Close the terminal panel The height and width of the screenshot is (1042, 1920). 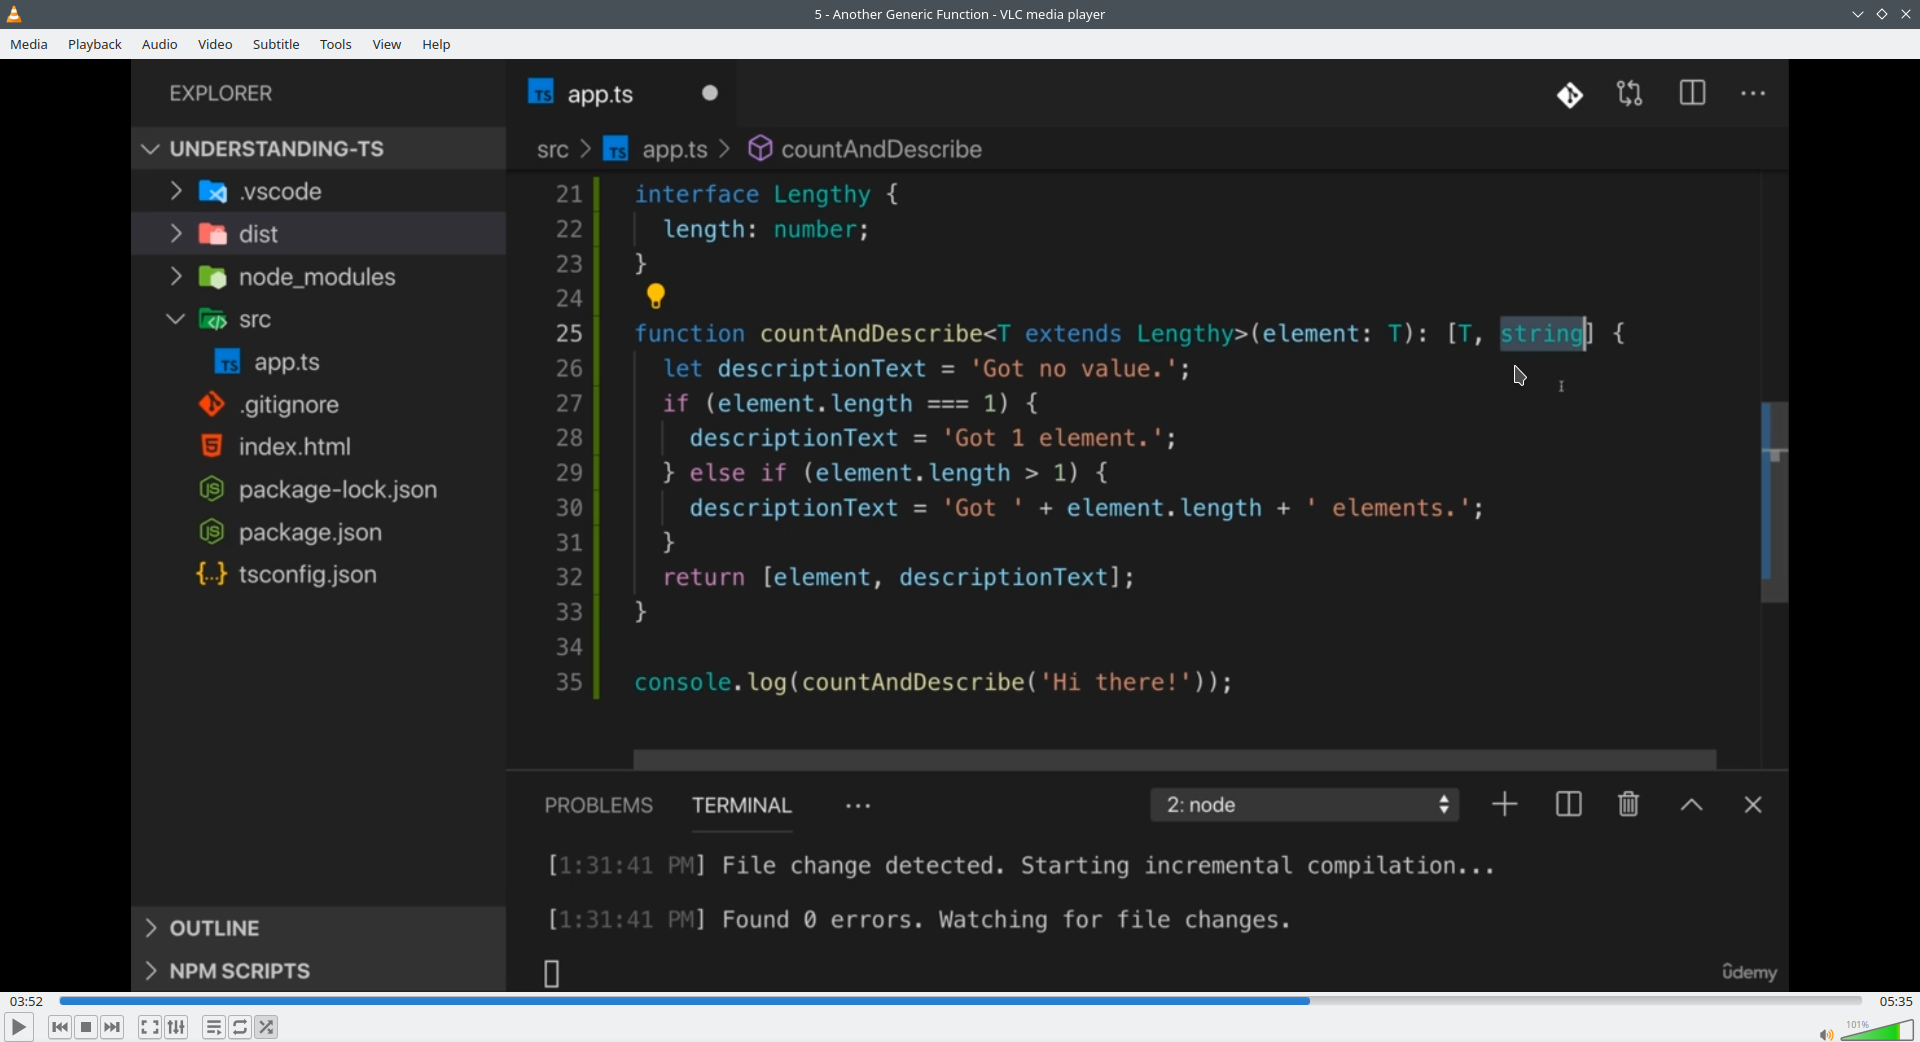1753,805
